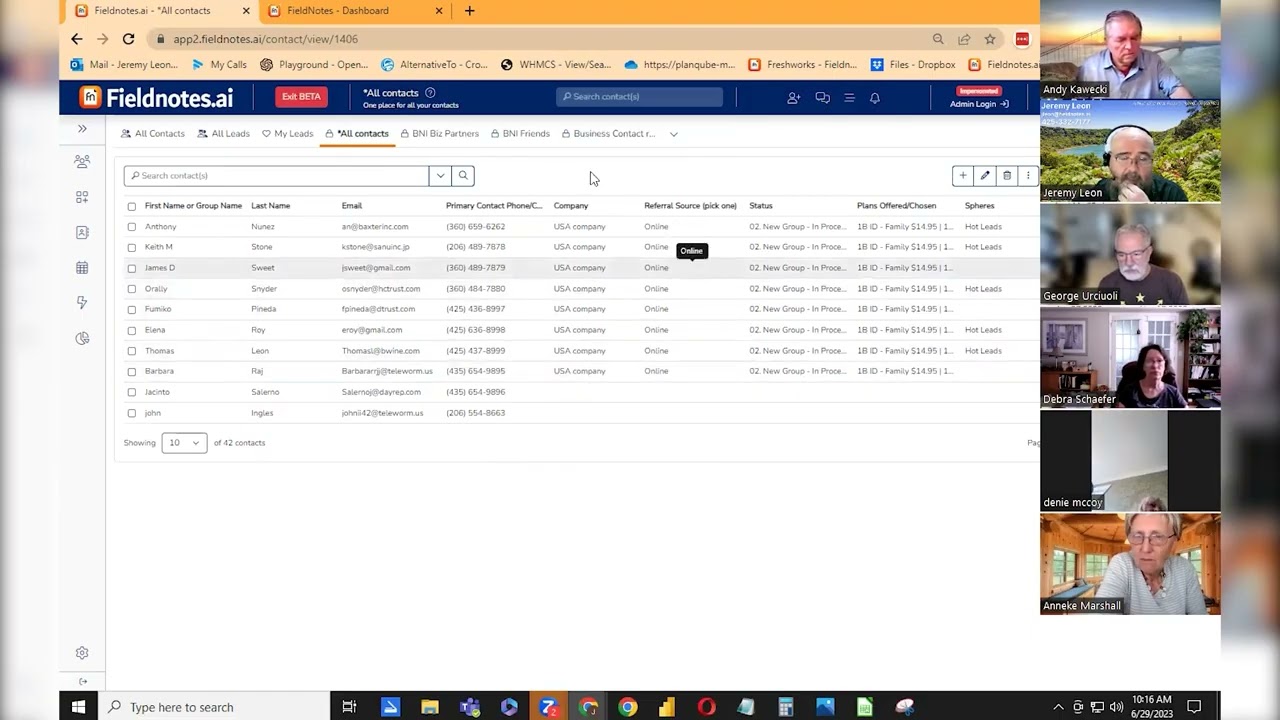Reload the page with refresh icon

pos(128,39)
